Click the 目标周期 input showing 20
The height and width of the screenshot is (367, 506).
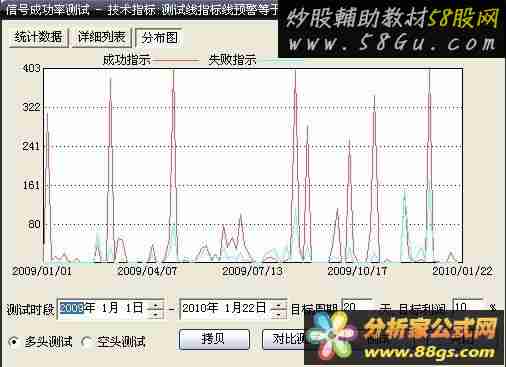click(x=356, y=306)
